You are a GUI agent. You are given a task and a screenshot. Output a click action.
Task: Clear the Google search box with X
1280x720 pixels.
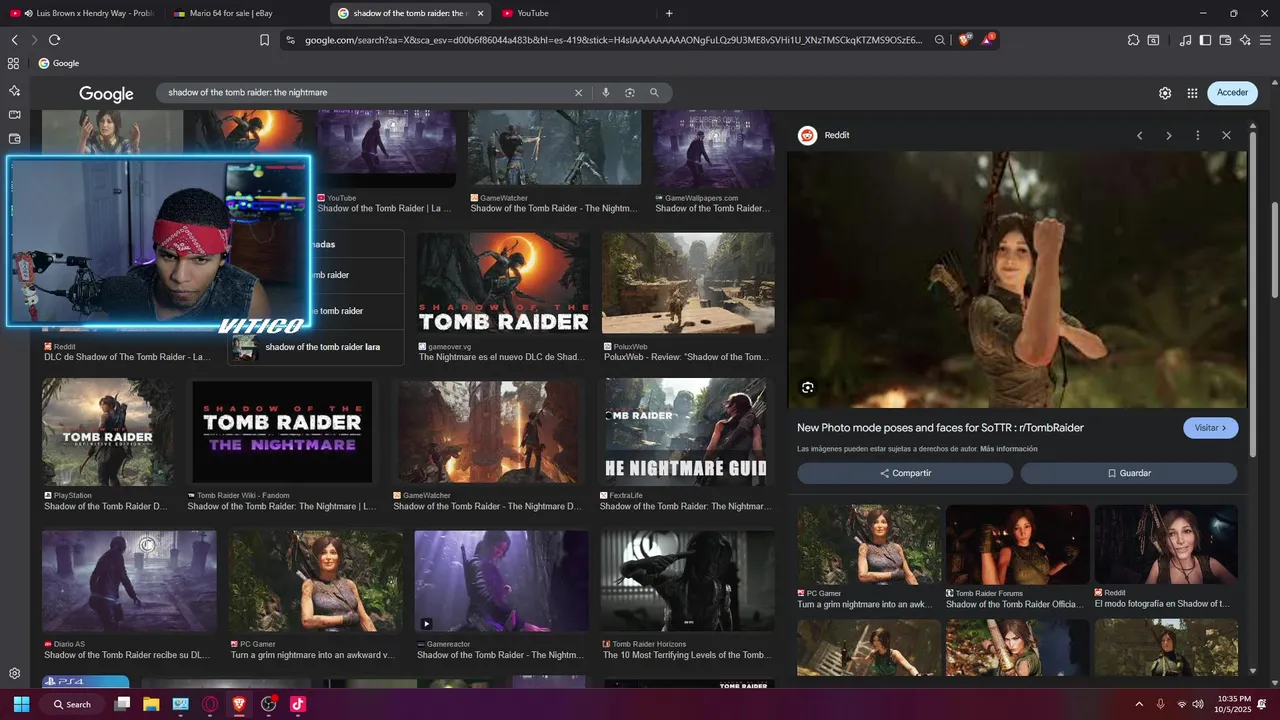[x=578, y=92]
